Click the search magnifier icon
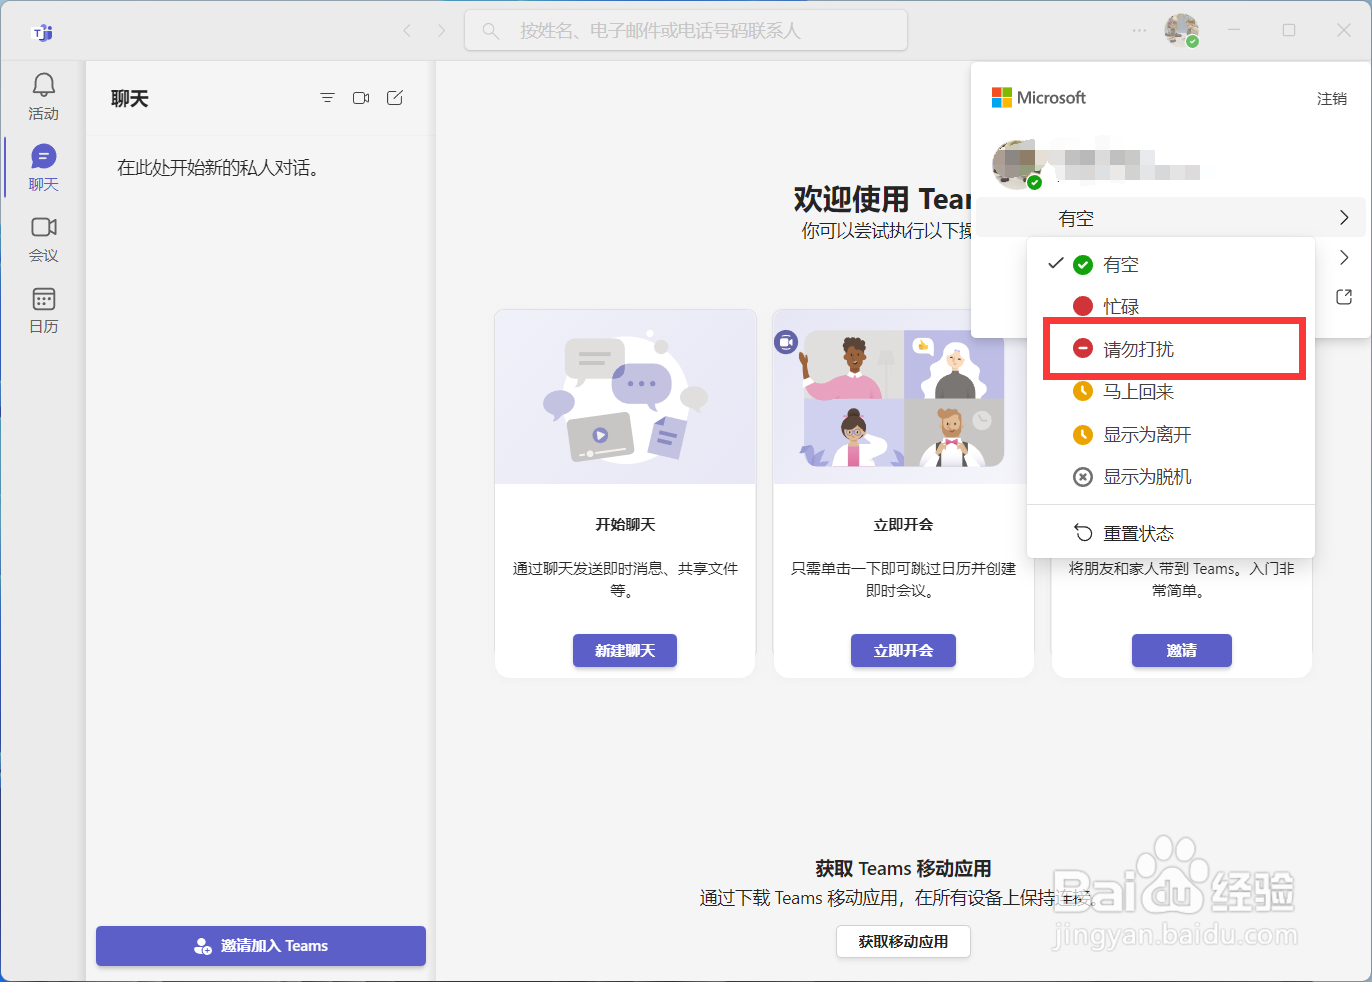 [x=491, y=31]
